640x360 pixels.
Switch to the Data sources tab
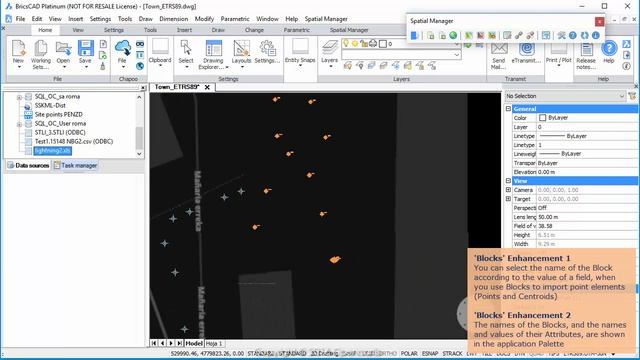tap(28, 165)
